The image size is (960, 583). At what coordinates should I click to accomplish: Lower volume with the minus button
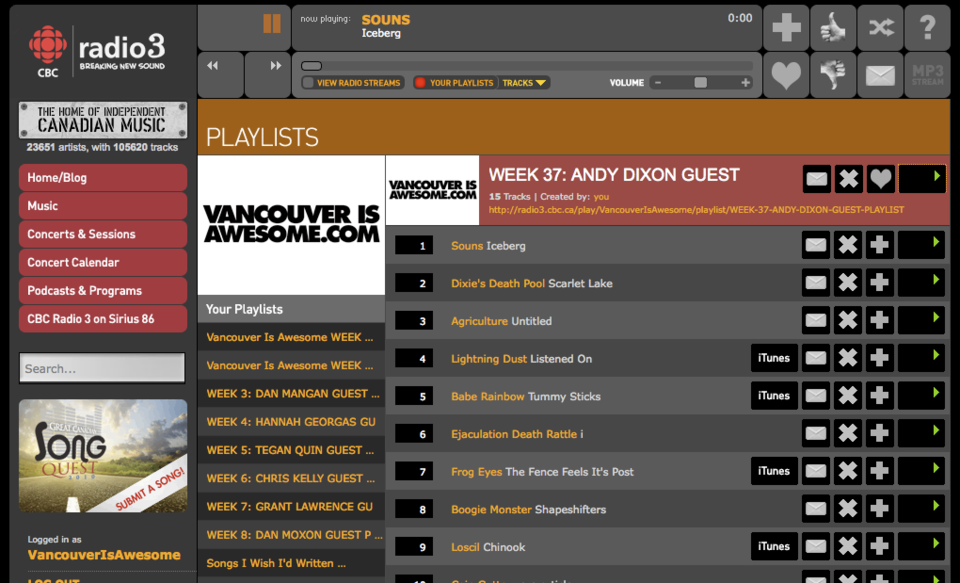click(658, 83)
